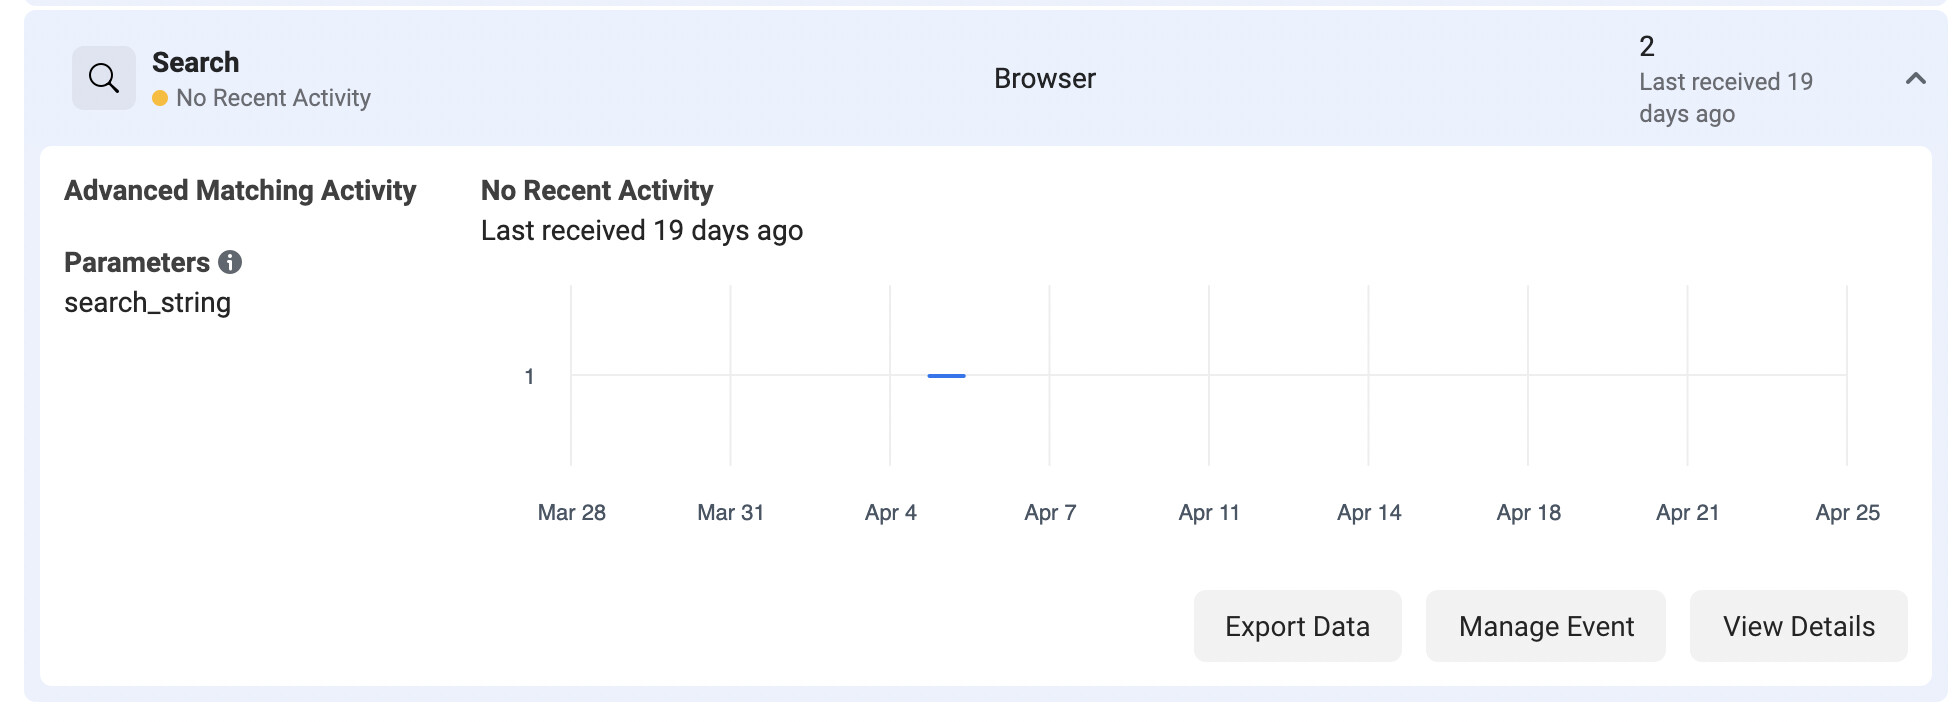Click the Apr 25 axis label
1960x722 pixels.
(1847, 513)
